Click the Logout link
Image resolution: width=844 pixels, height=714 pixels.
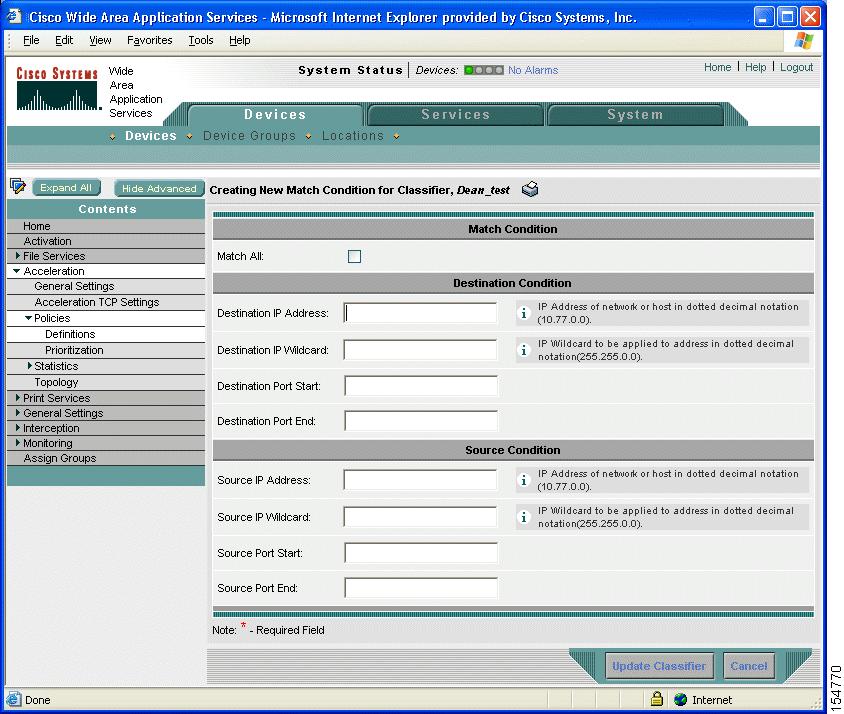pos(797,67)
